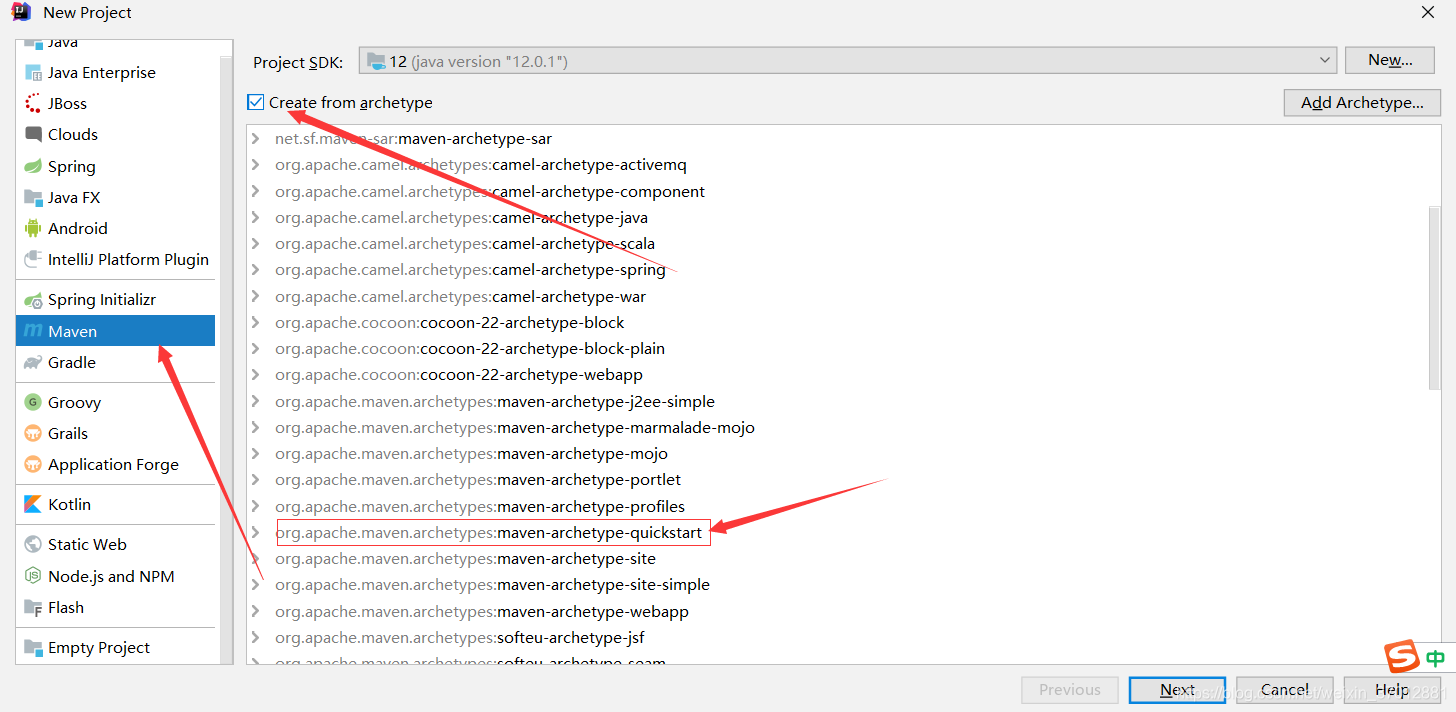The width and height of the screenshot is (1456, 712).
Task: Click the Help button
Action: [x=1391, y=690]
